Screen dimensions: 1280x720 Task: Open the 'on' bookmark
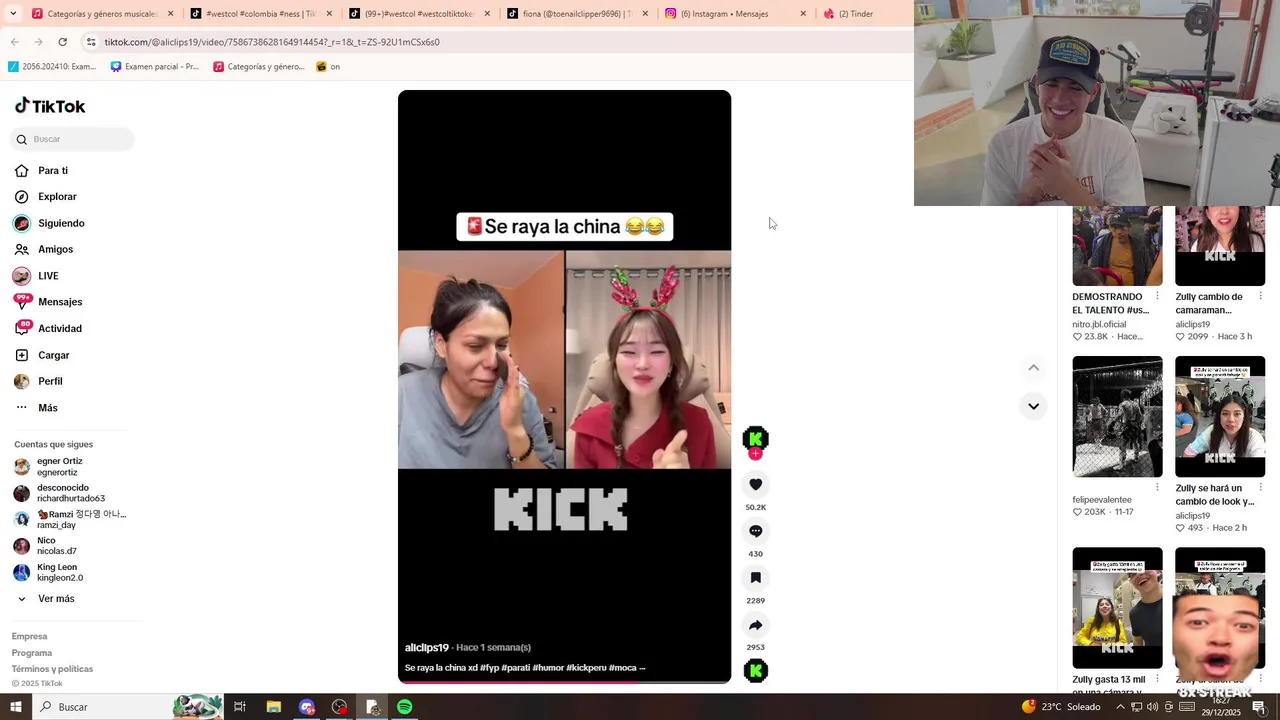[328, 67]
